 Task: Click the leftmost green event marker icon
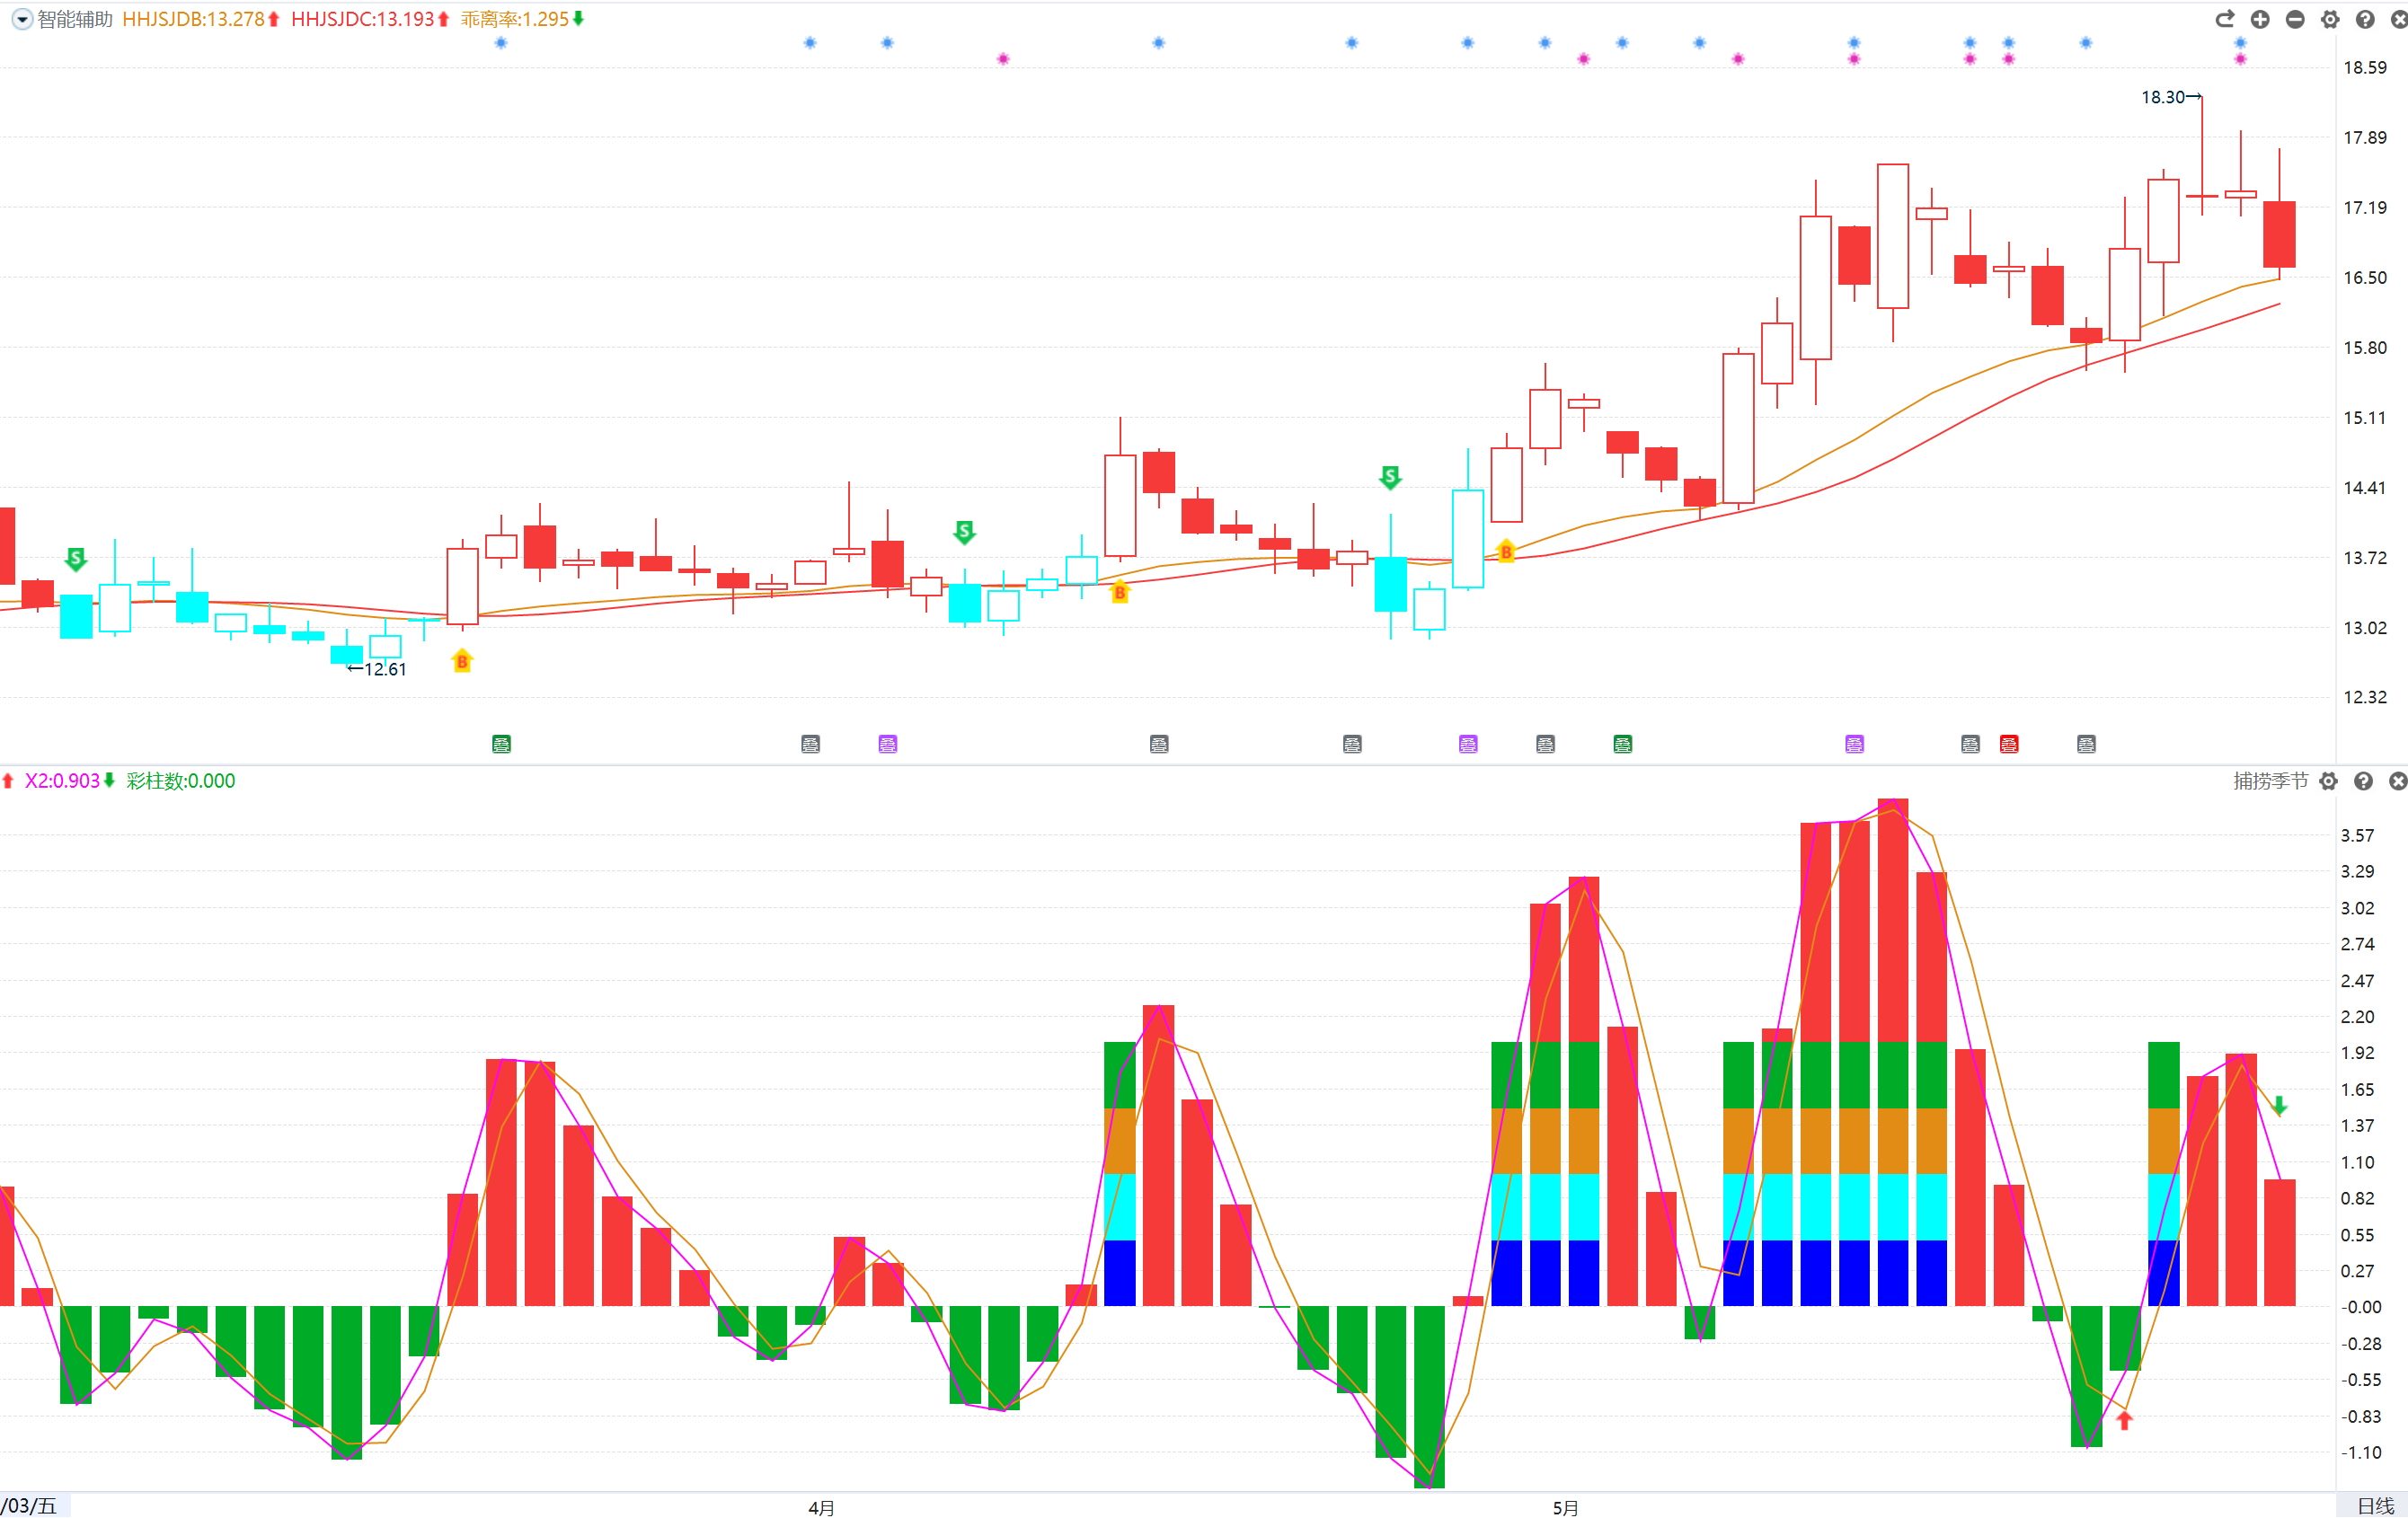[502, 744]
